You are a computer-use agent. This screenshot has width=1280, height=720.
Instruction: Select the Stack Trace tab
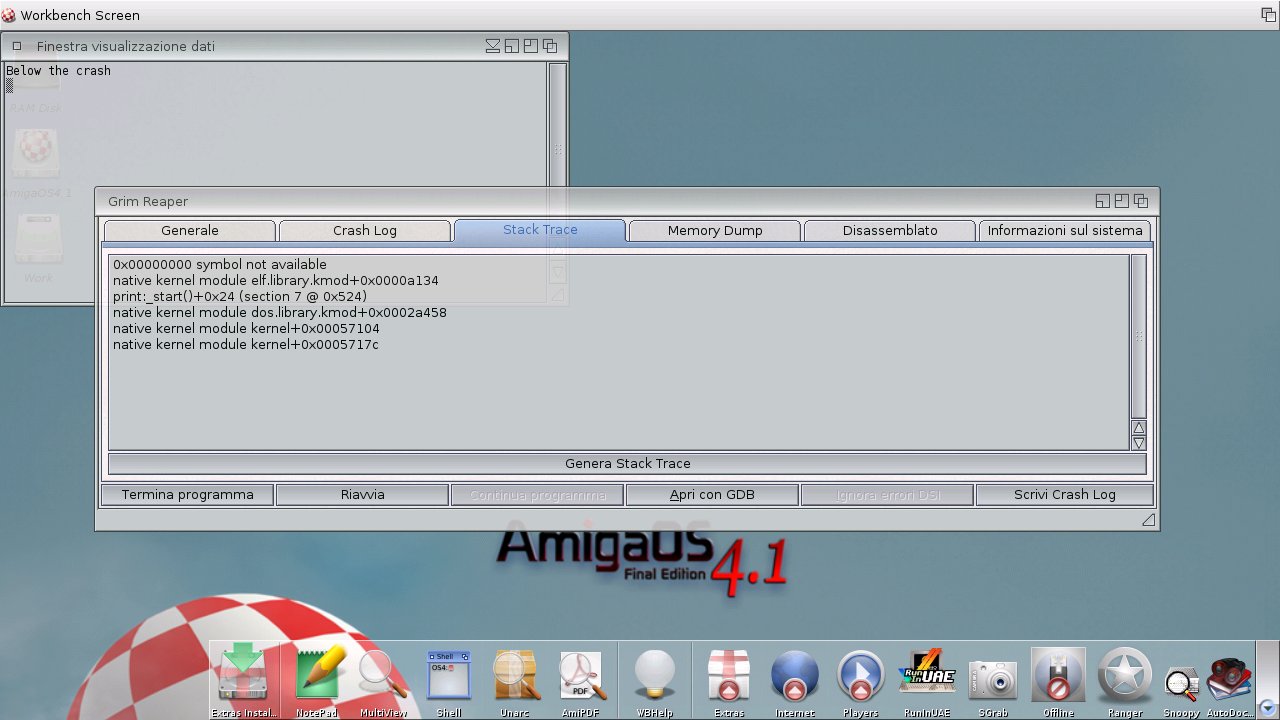pos(540,230)
